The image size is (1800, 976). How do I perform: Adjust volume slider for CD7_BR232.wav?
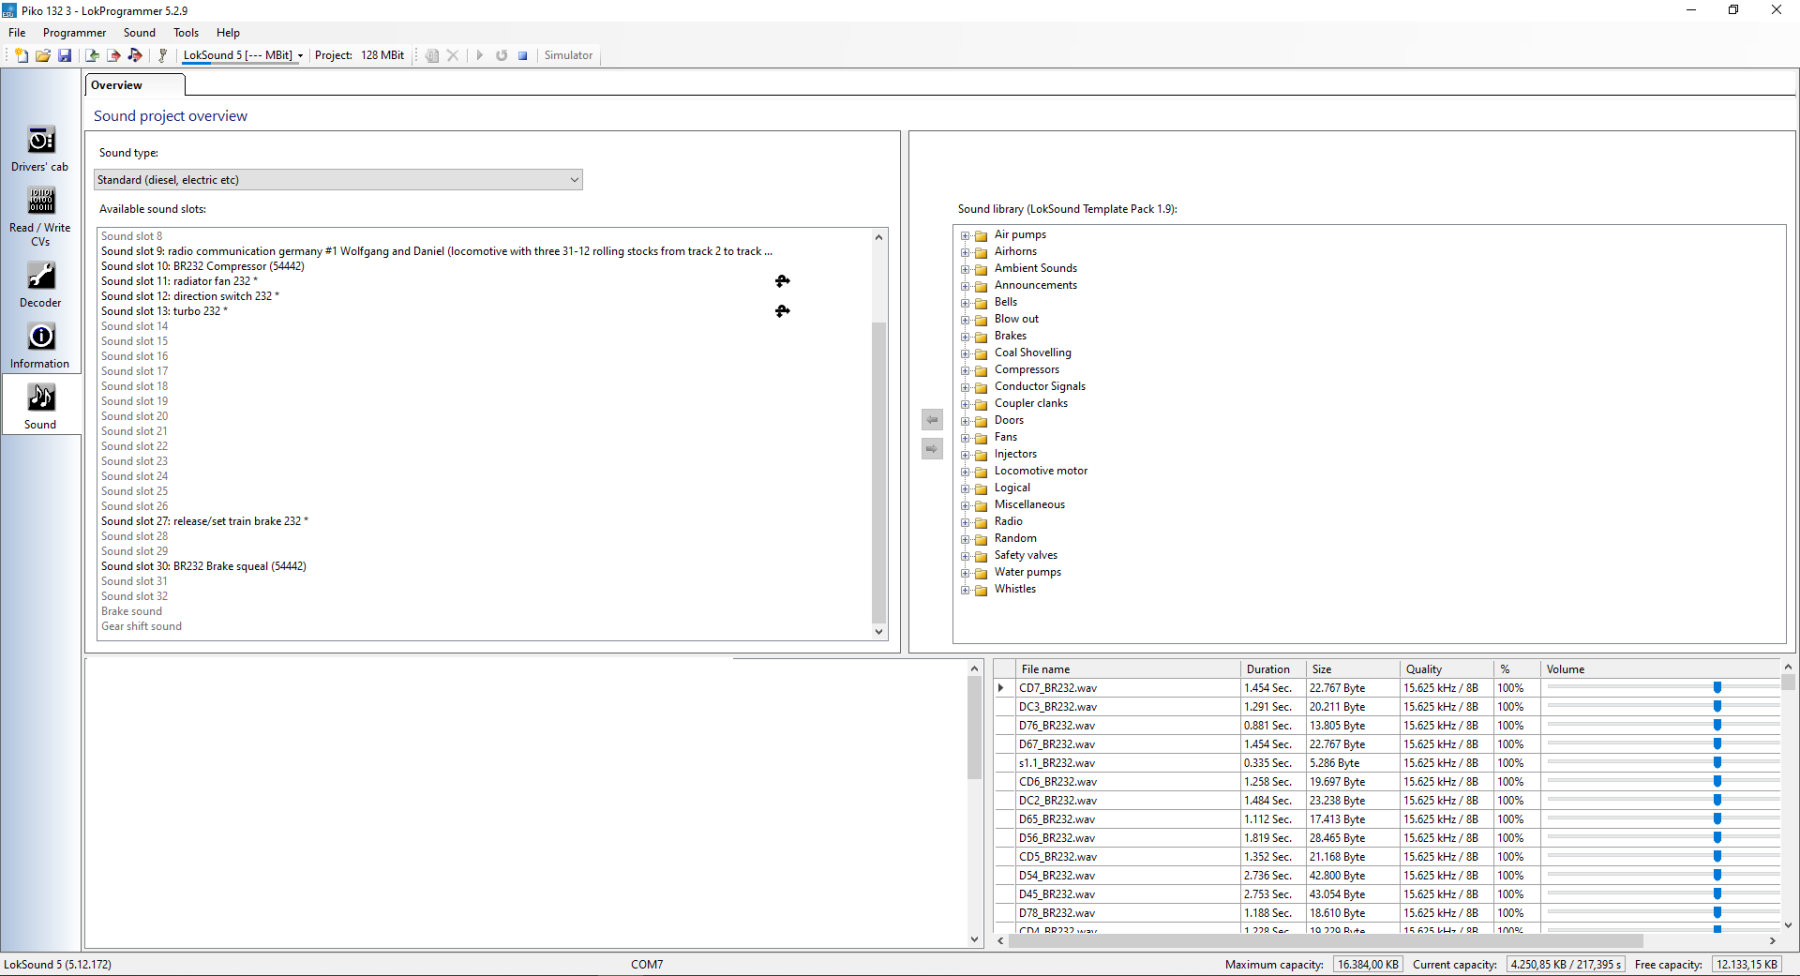point(1717,688)
